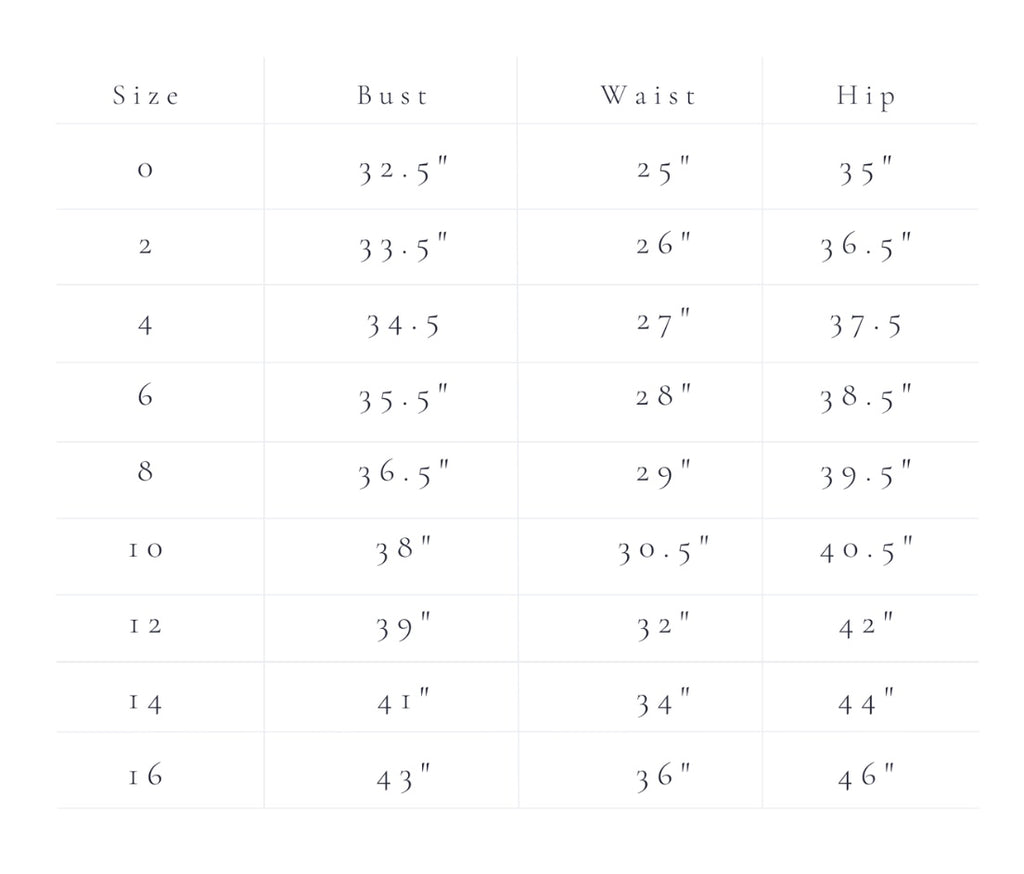Image resolution: width=1024 pixels, height=874 pixels.
Task: Click the hip value for size 4
Action: coord(865,326)
